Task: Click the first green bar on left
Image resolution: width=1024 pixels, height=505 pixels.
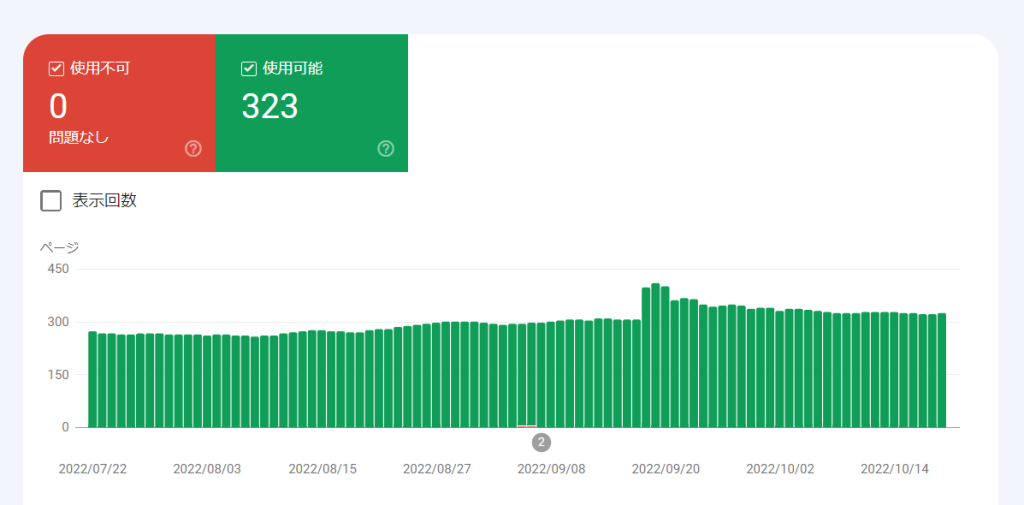Action: coord(93,380)
